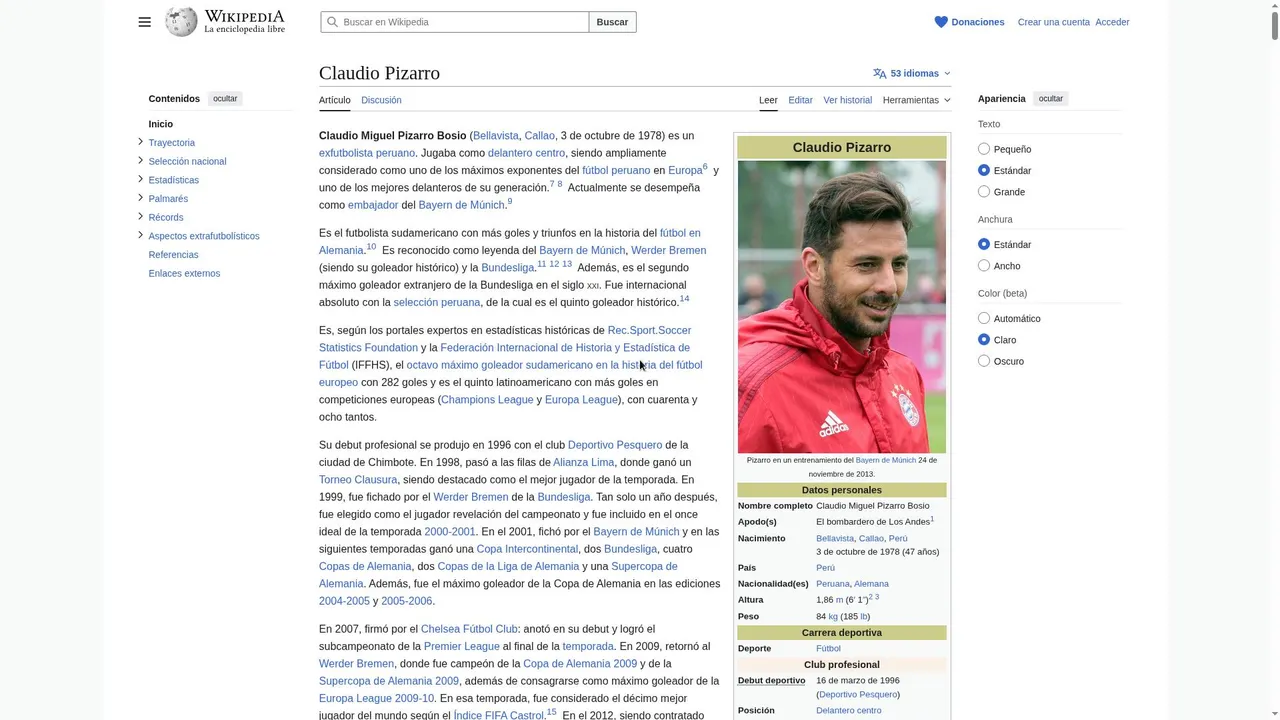This screenshot has width=1280, height=720.
Task: Select Estándar text size option
Action: tap(984, 170)
